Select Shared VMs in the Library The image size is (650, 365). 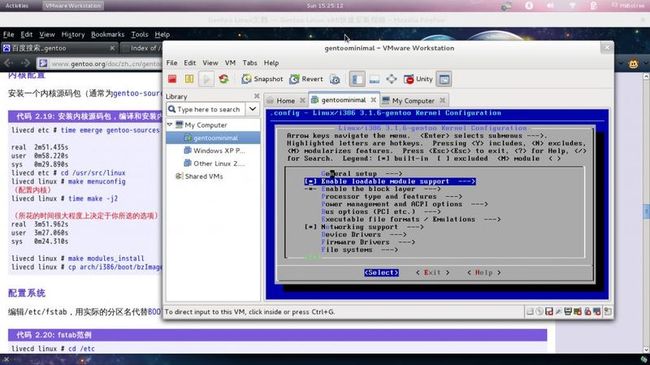199,176
